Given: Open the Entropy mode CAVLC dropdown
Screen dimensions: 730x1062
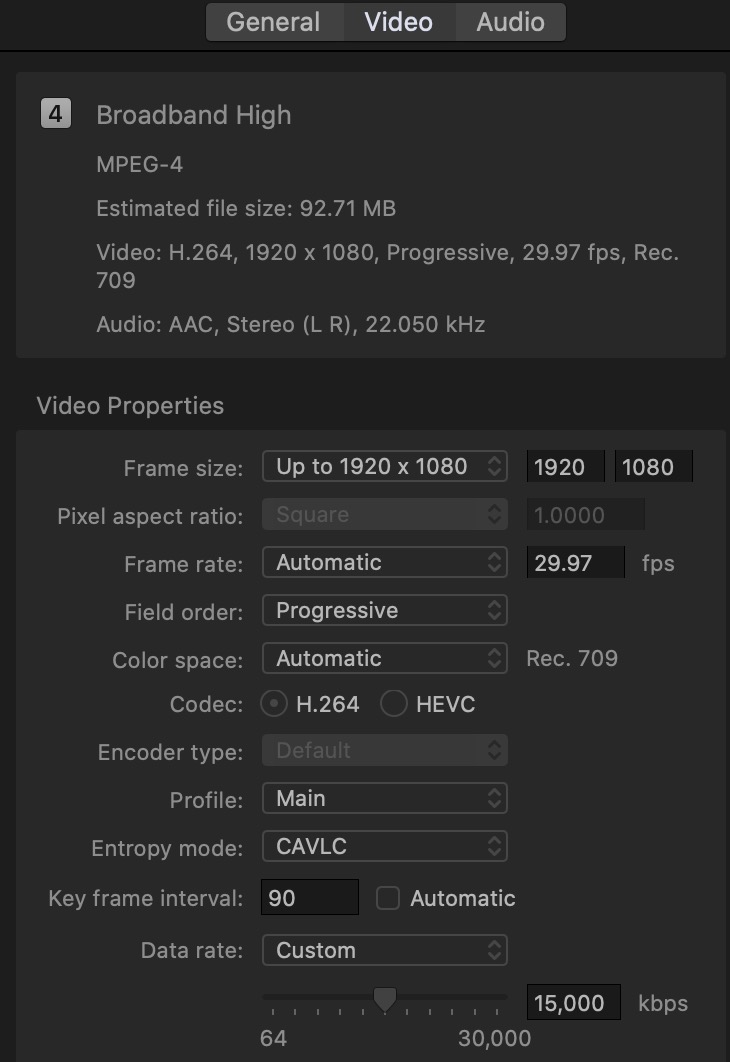Looking at the screenshot, I should click(x=384, y=846).
